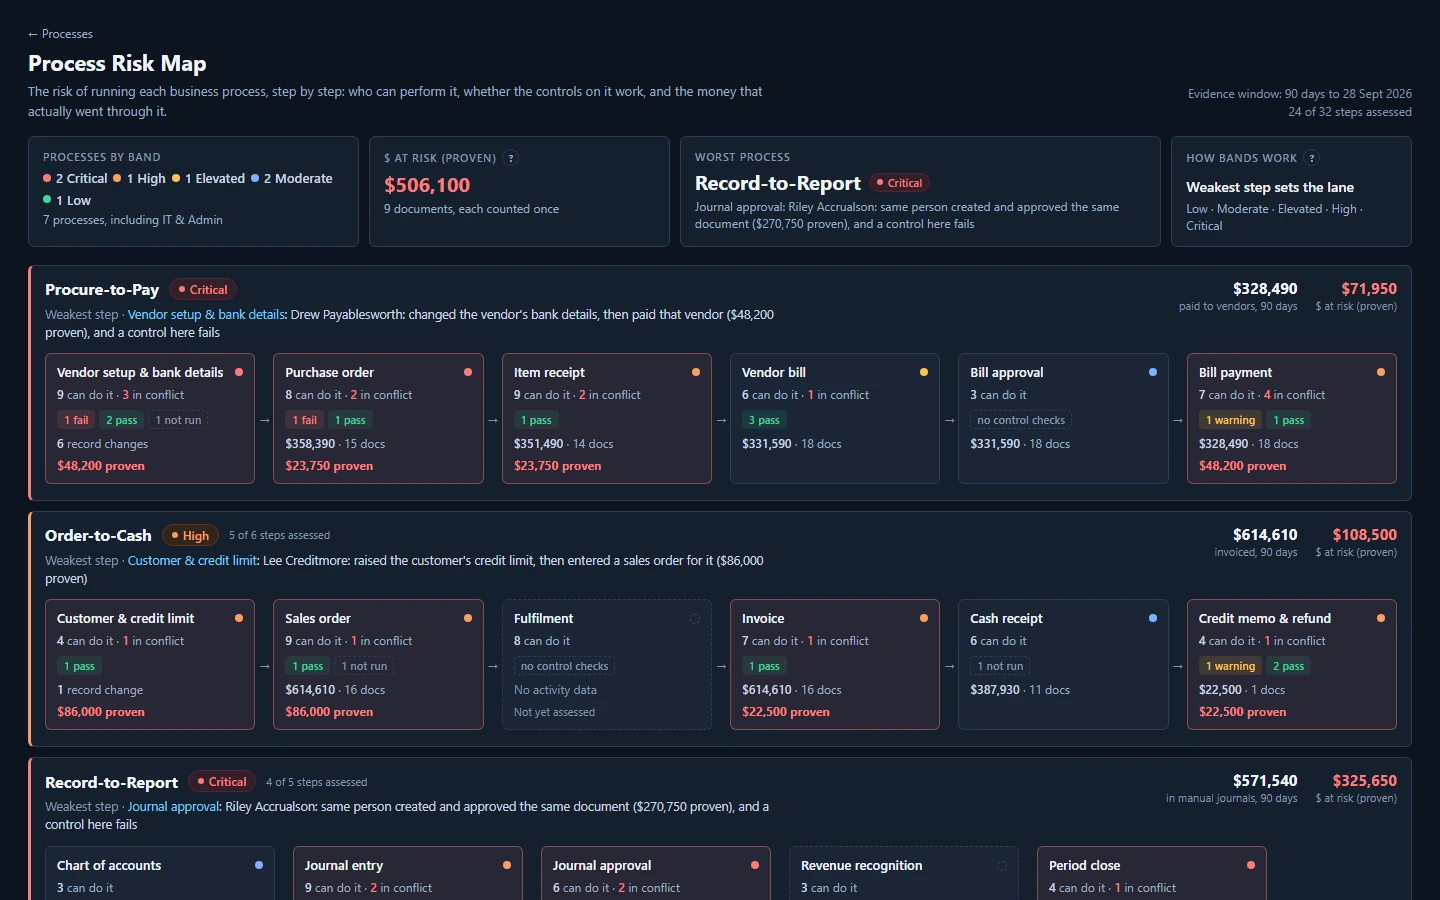Open the Item receipt step card

[607, 418]
